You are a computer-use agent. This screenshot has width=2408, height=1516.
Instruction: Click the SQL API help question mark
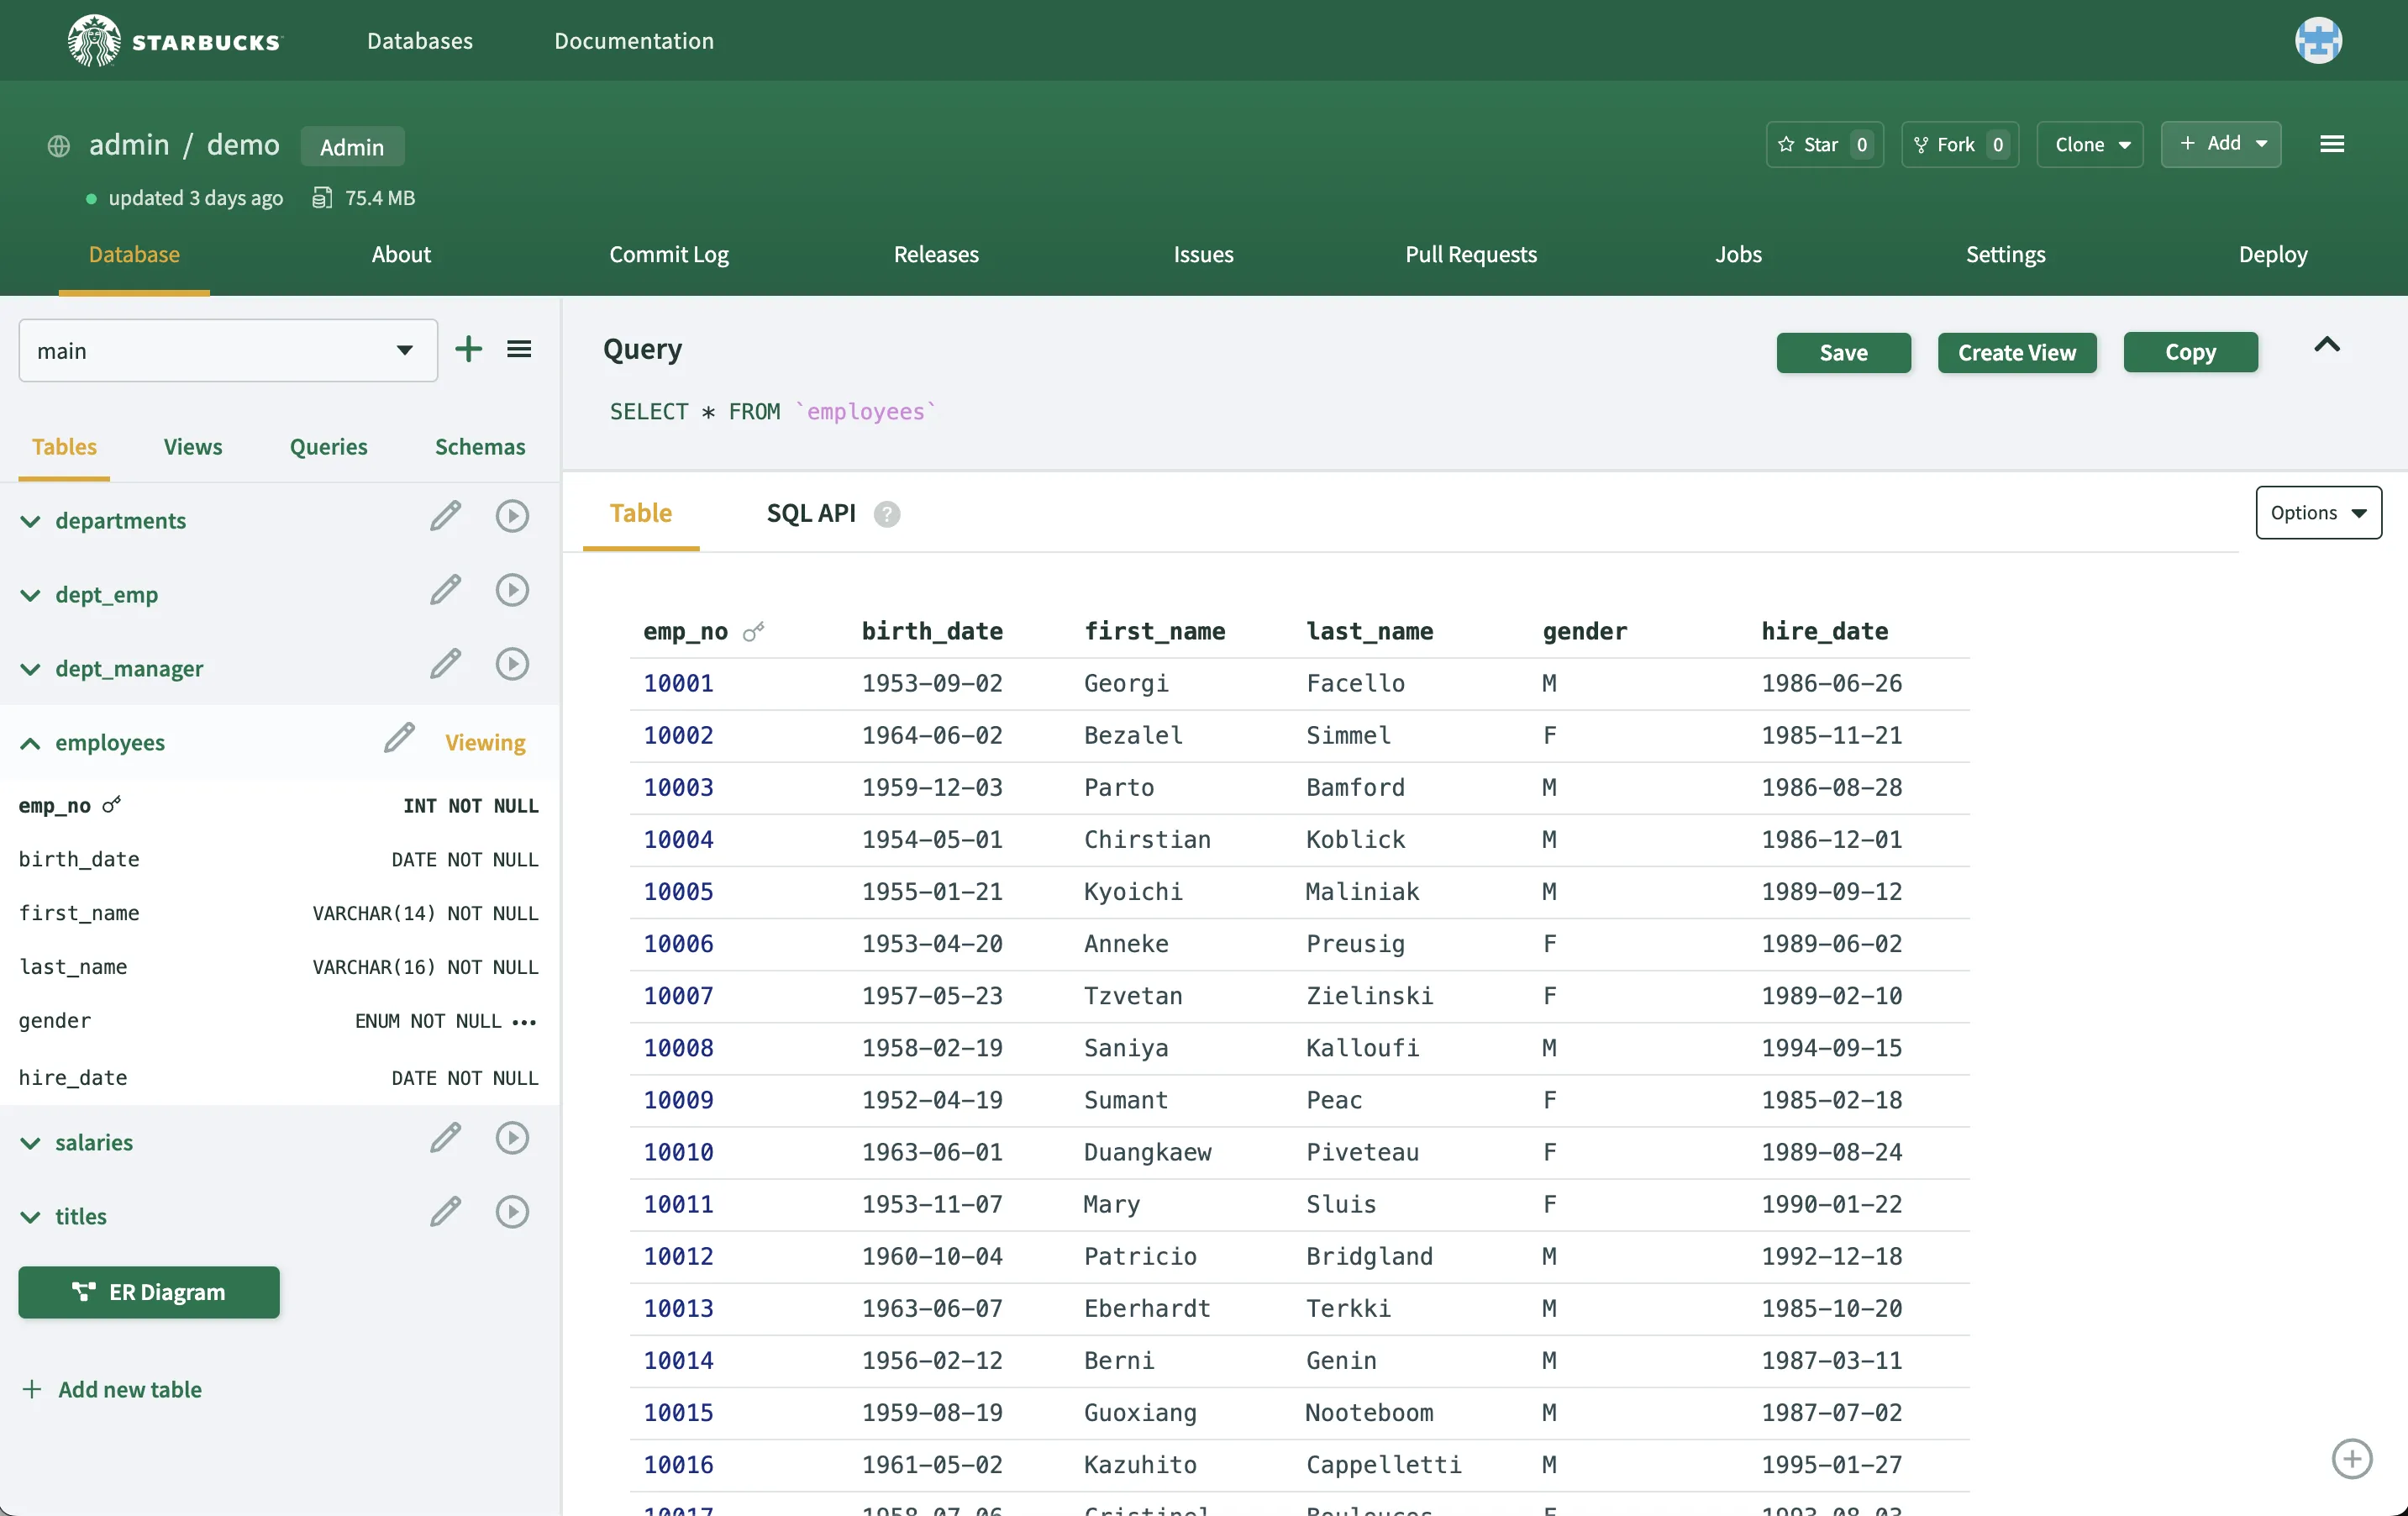(x=886, y=514)
